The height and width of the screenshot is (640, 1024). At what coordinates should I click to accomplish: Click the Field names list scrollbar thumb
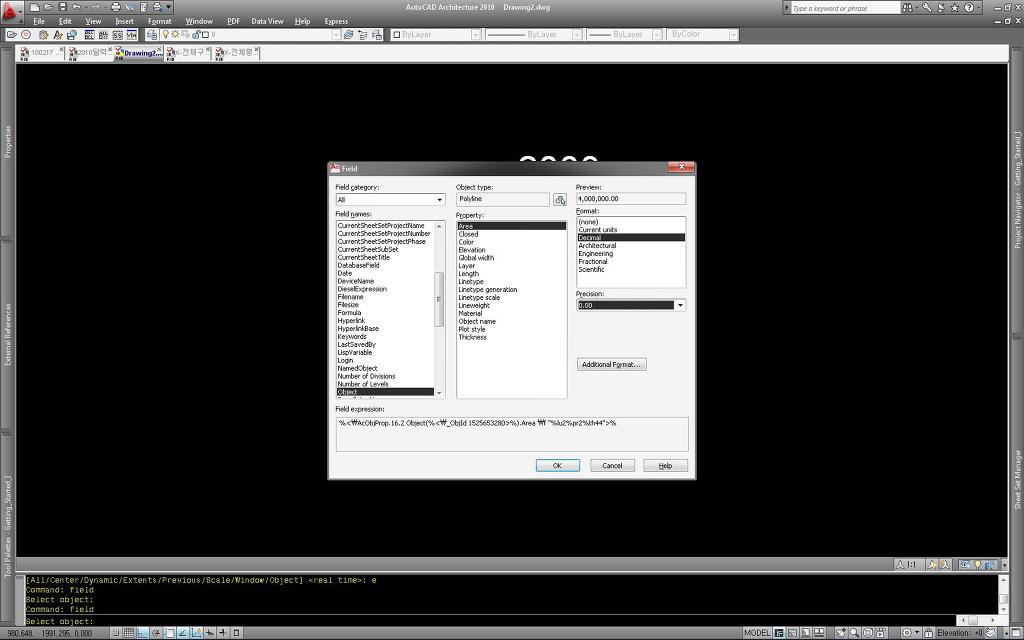click(x=439, y=299)
